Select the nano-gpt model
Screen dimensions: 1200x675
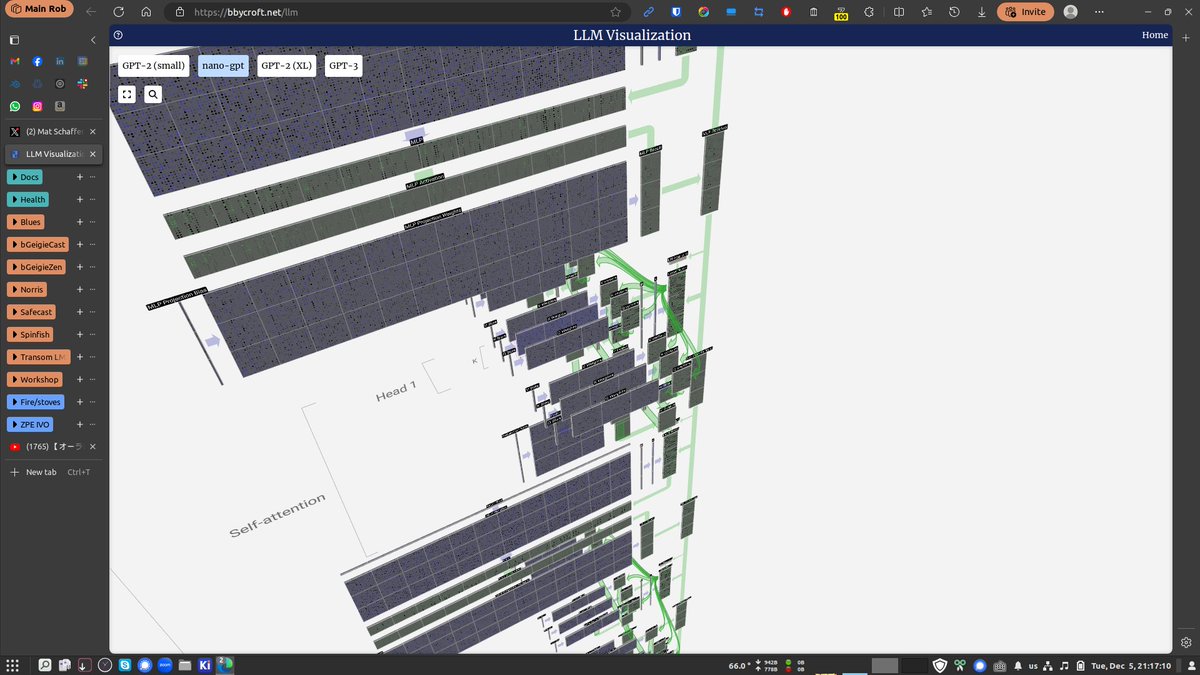click(x=222, y=66)
